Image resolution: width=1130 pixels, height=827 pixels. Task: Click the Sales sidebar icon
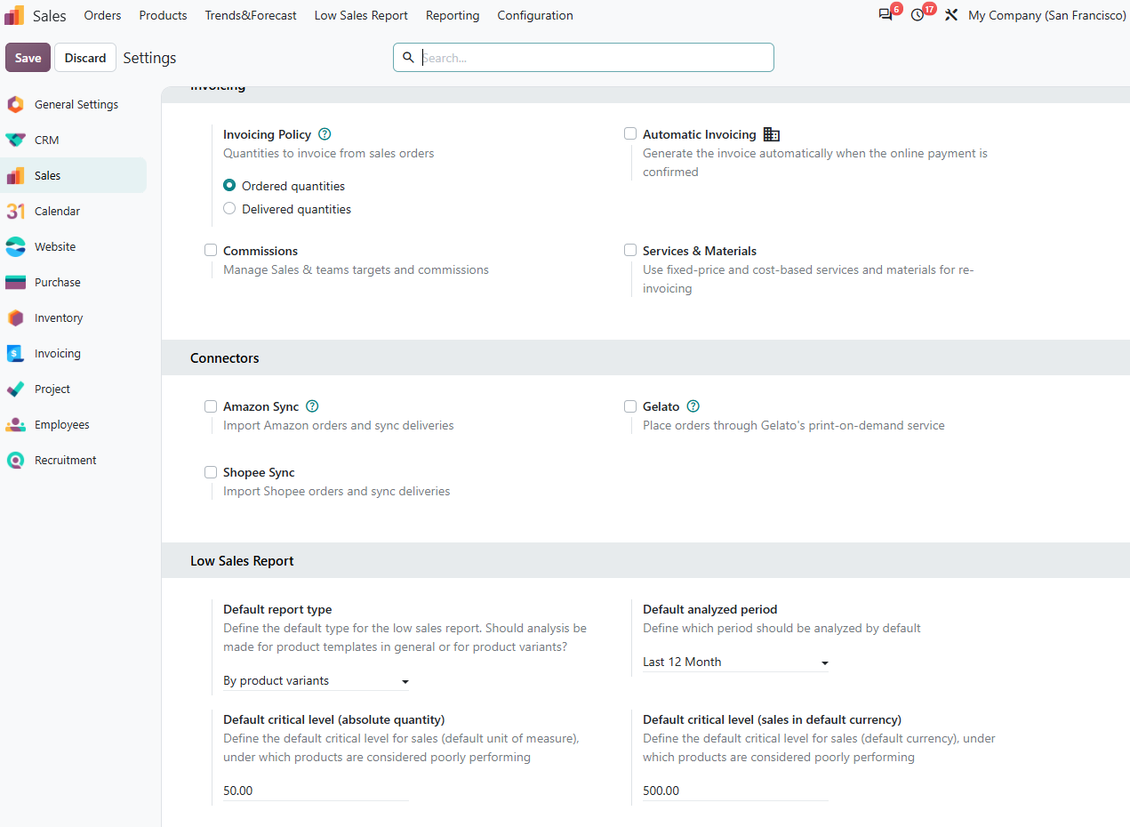15,176
